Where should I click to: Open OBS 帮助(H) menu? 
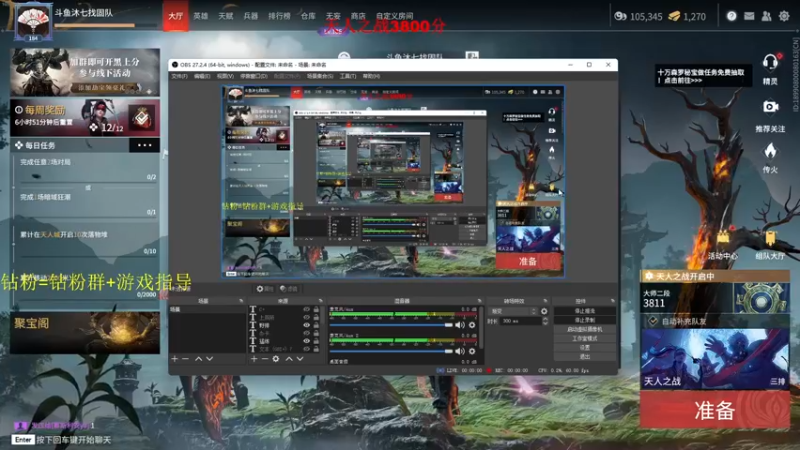coord(371,76)
